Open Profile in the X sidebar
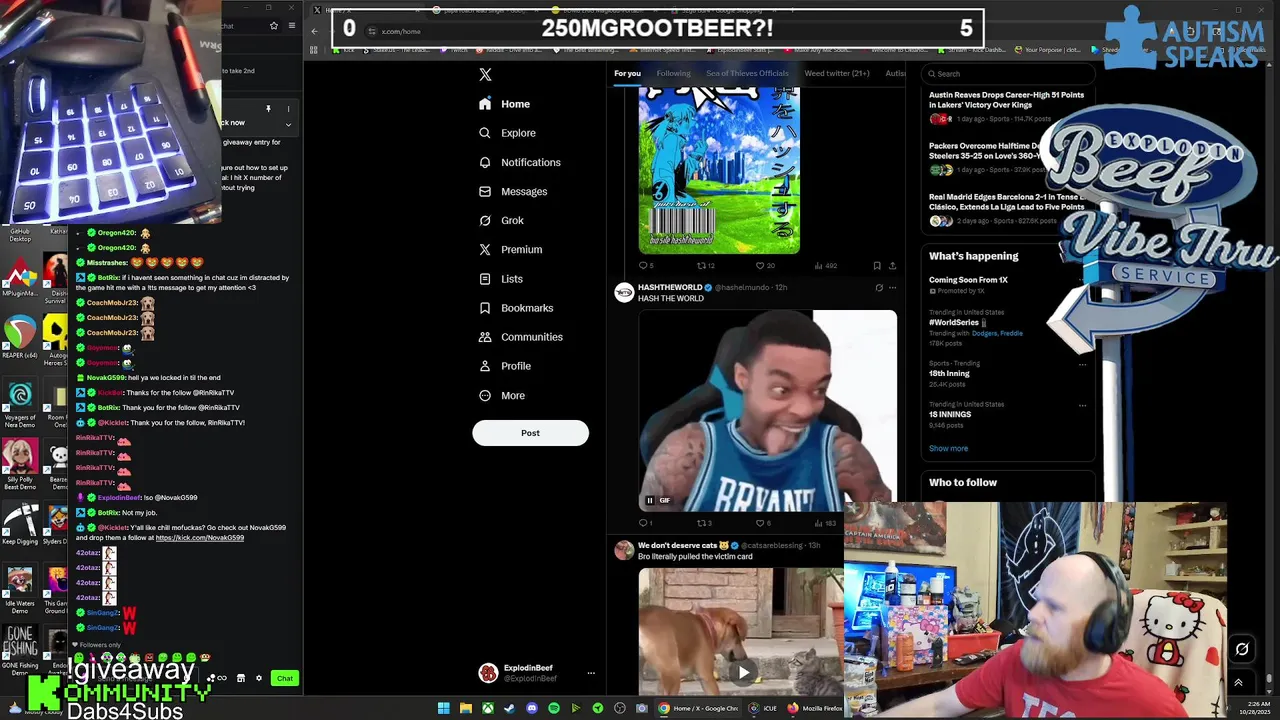Image resolution: width=1280 pixels, height=720 pixels. pos(504,366)
